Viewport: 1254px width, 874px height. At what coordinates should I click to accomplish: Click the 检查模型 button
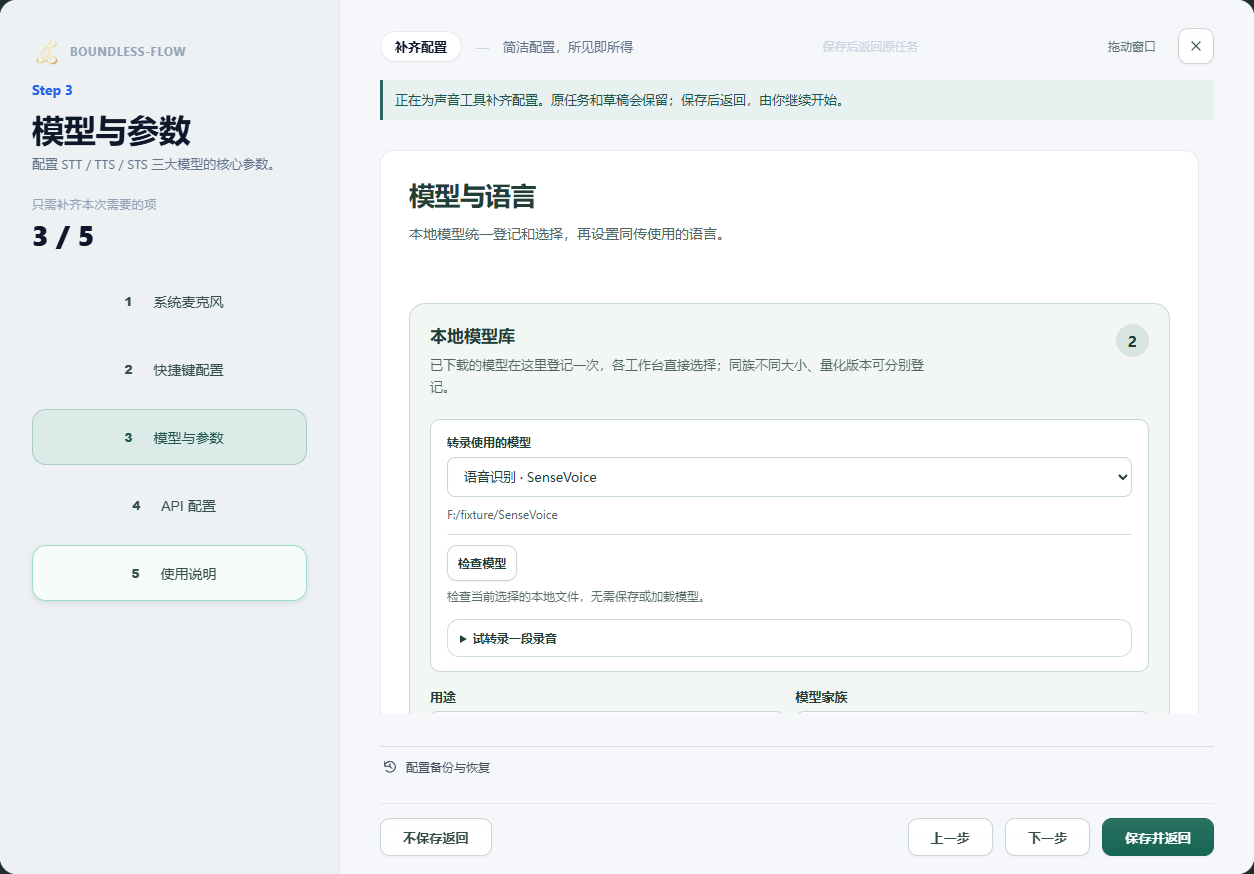point(482,563)
